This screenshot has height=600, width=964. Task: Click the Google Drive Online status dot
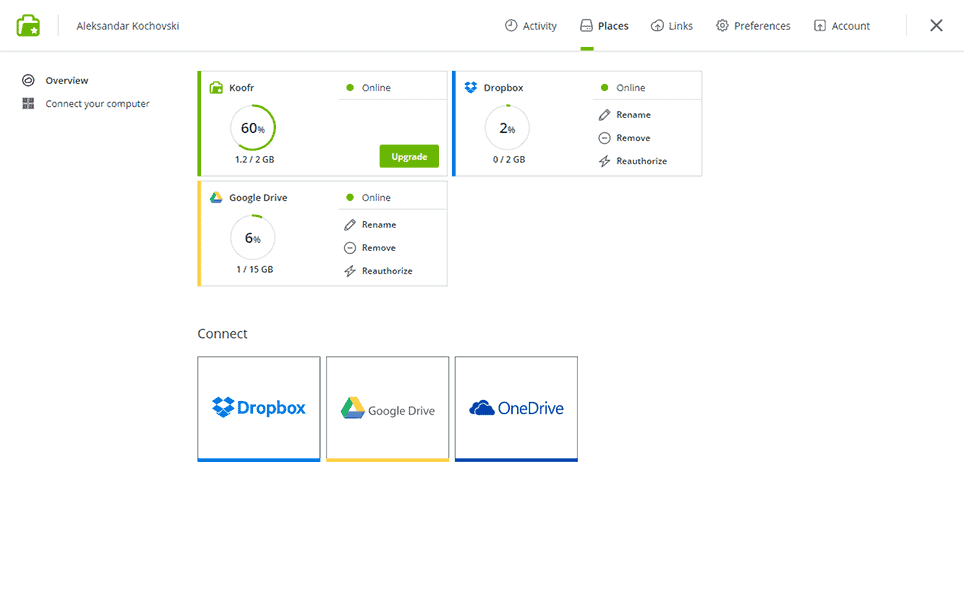click(x=350, y=197)
